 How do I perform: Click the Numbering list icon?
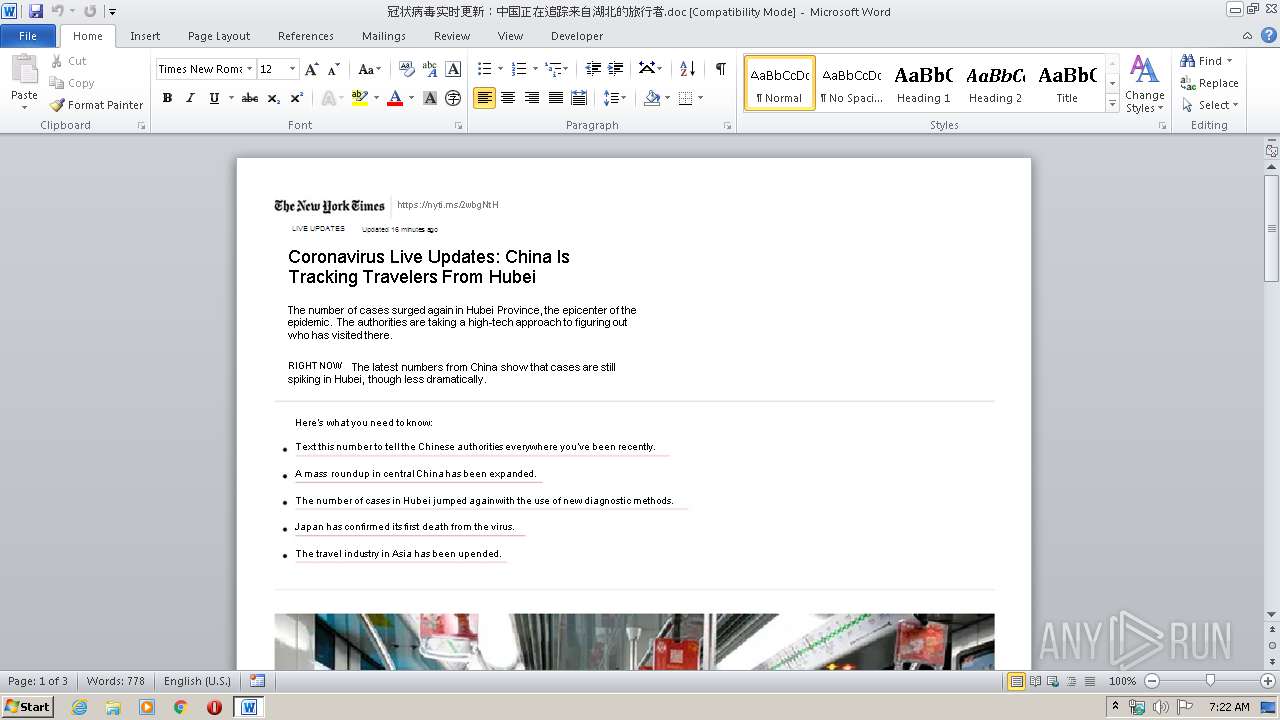coord(518,69)
